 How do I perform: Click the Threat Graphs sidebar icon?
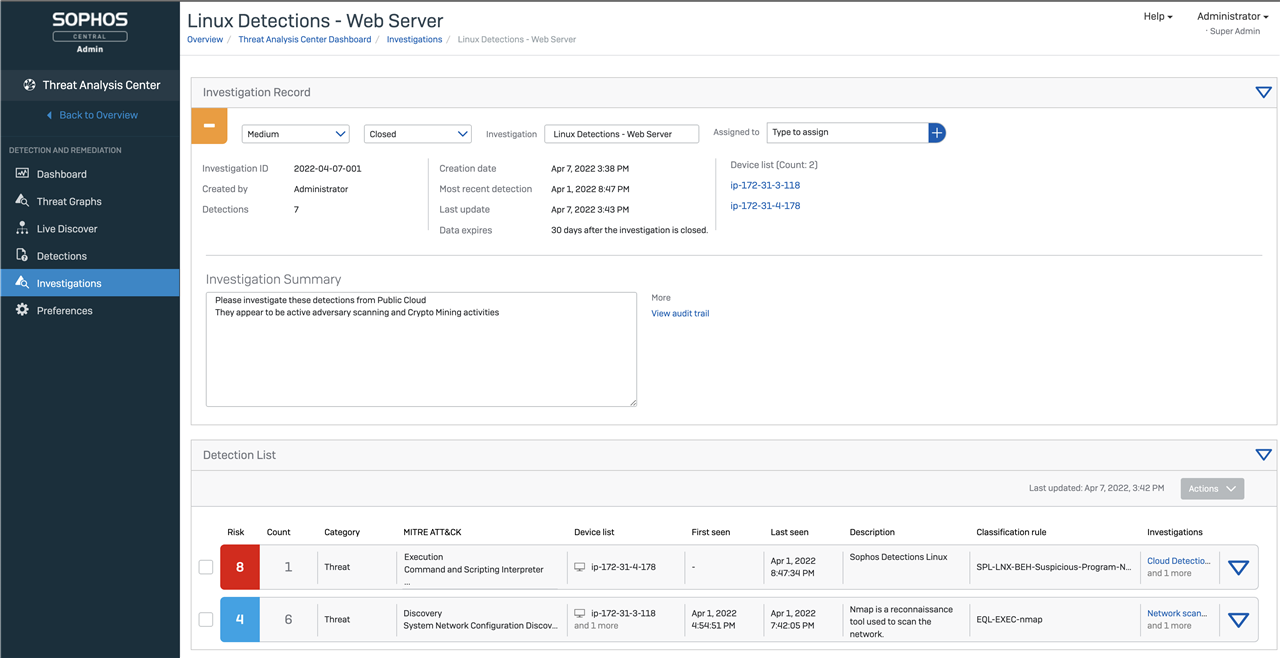[22, 201]
